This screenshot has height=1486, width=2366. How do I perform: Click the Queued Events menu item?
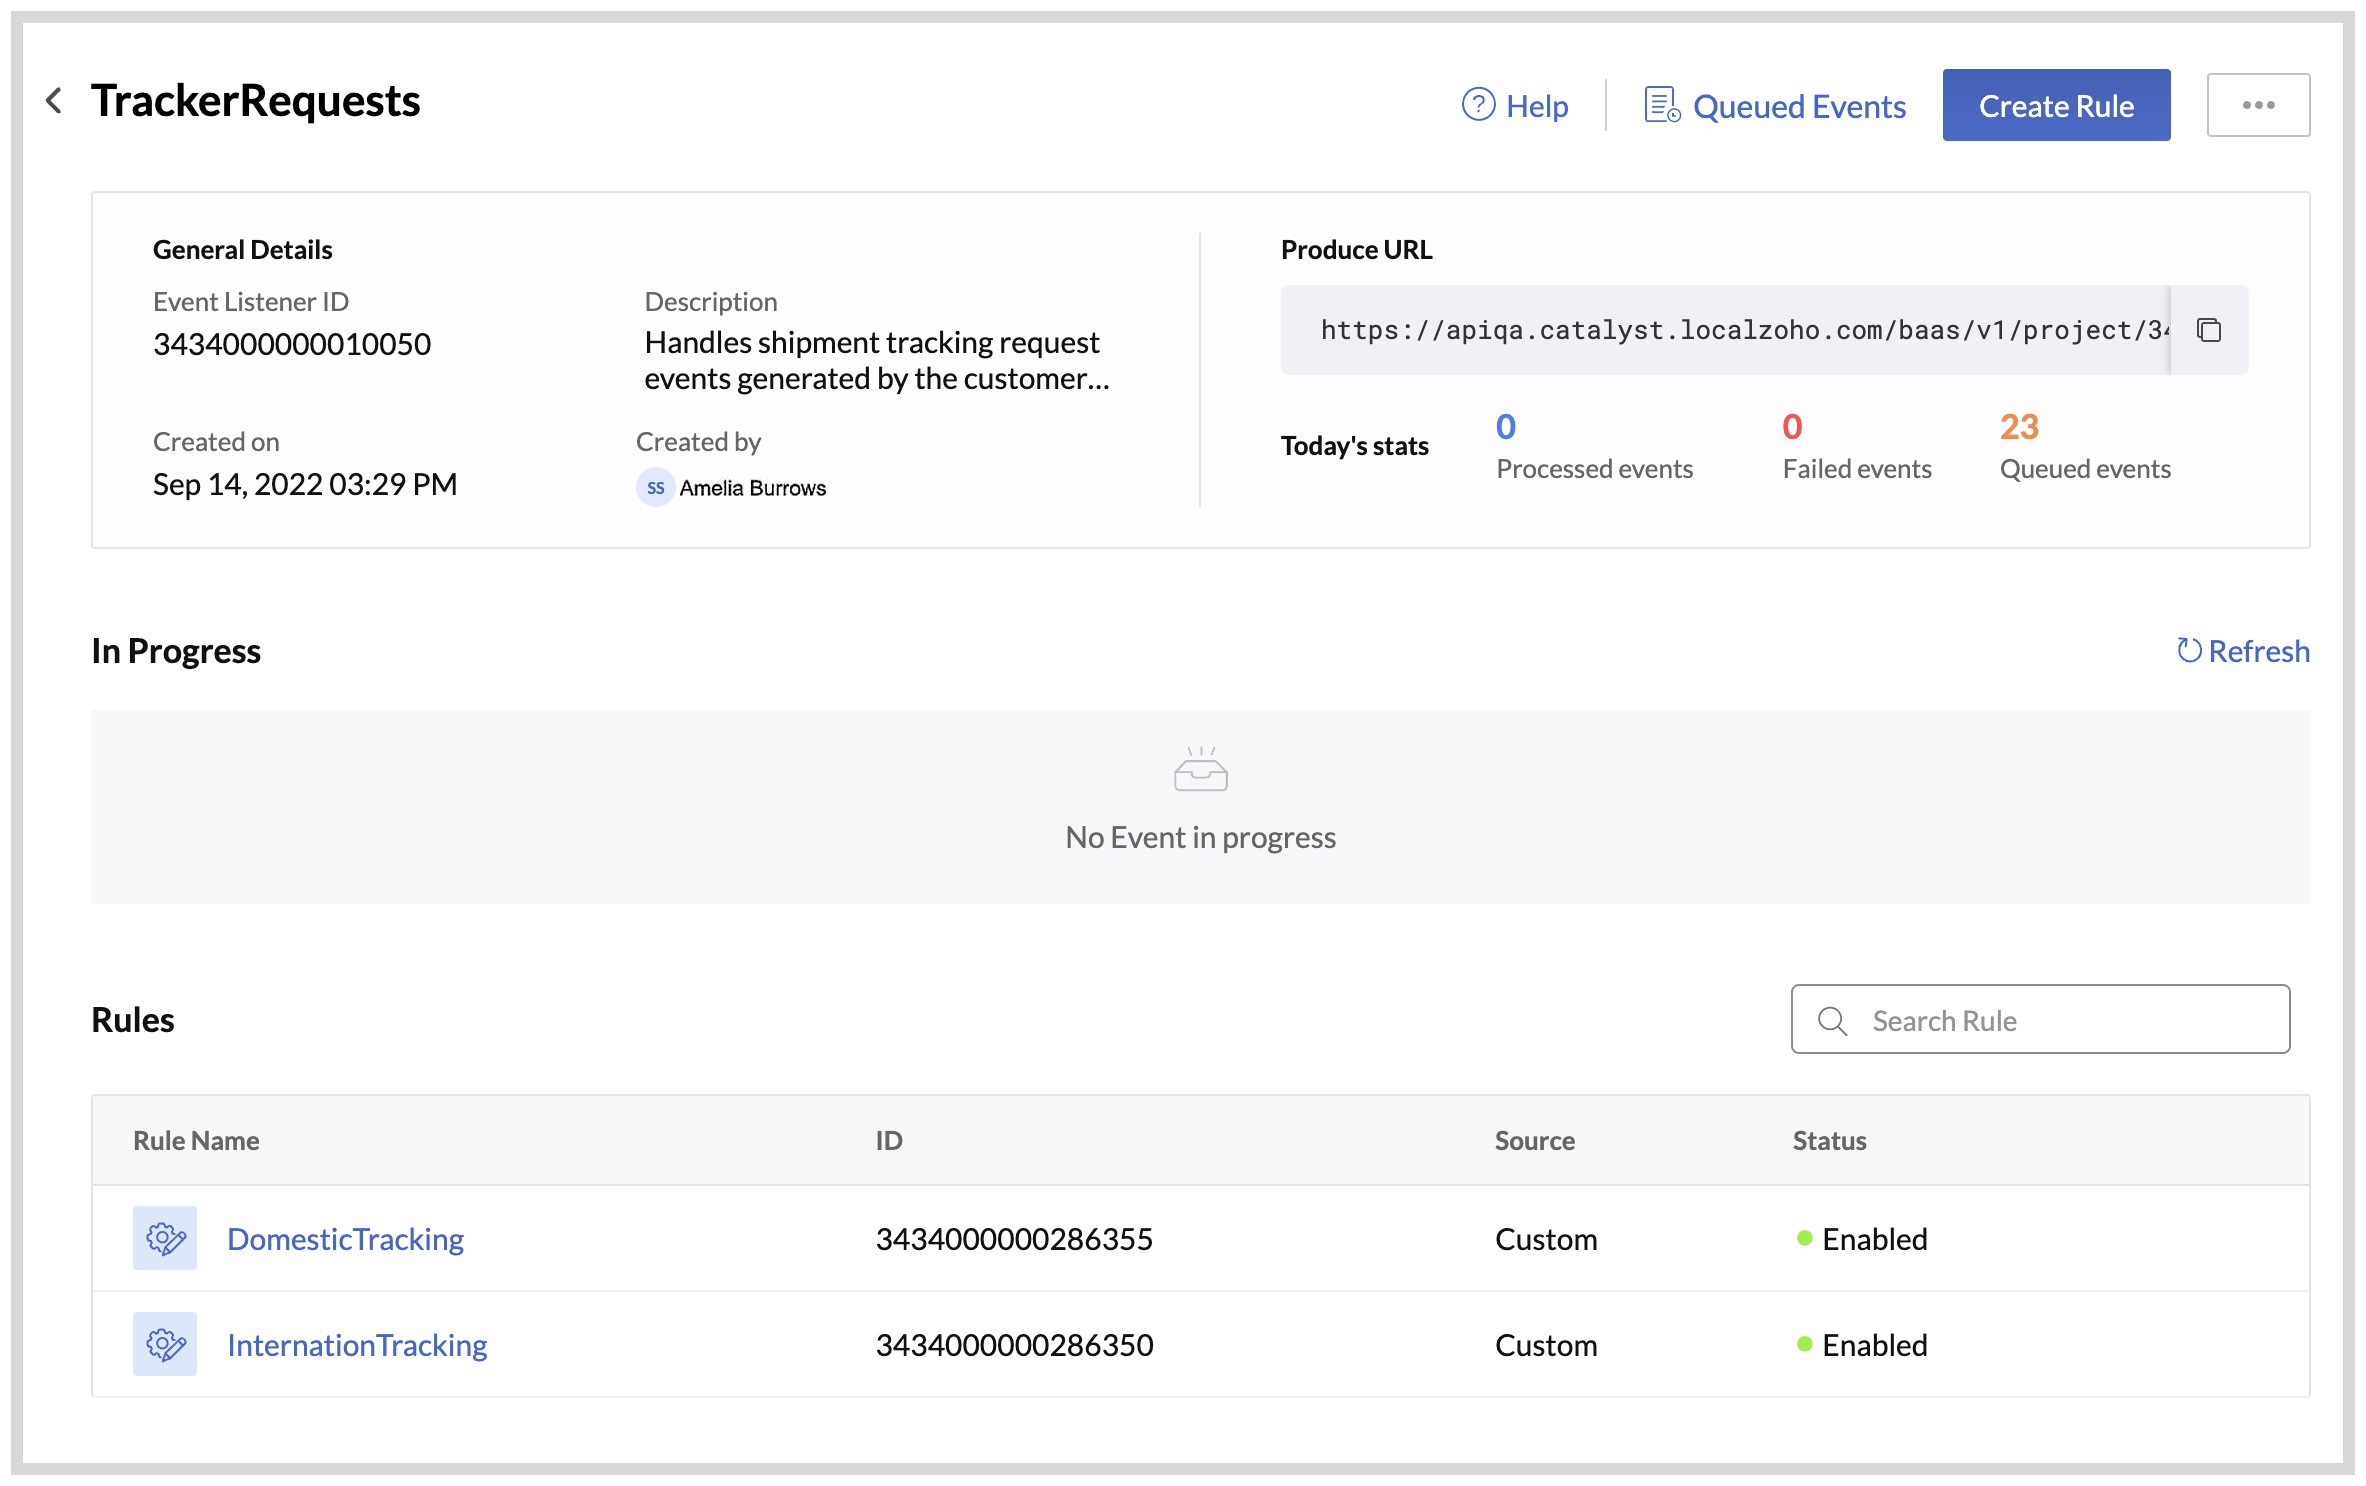(x=1800, y=105)
